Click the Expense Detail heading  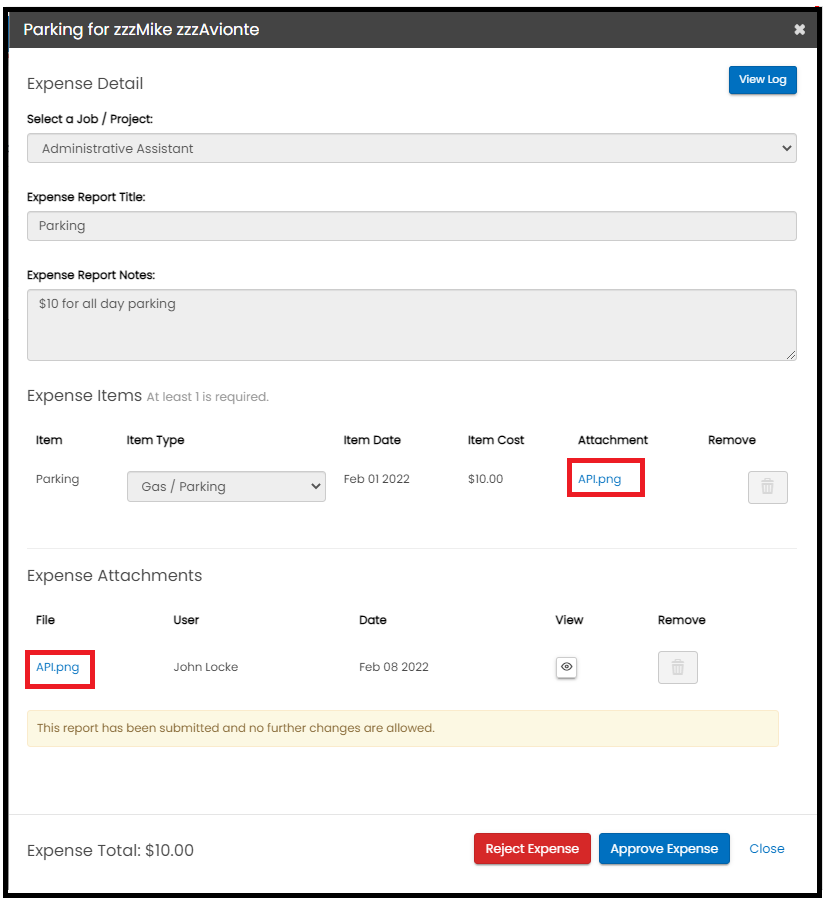tap(85, 84)
